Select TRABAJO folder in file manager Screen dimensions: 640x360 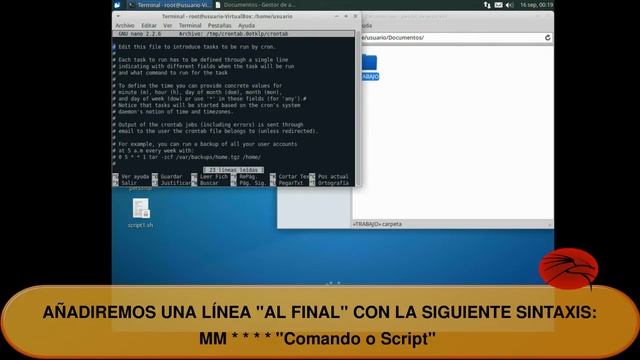point(369,67)
